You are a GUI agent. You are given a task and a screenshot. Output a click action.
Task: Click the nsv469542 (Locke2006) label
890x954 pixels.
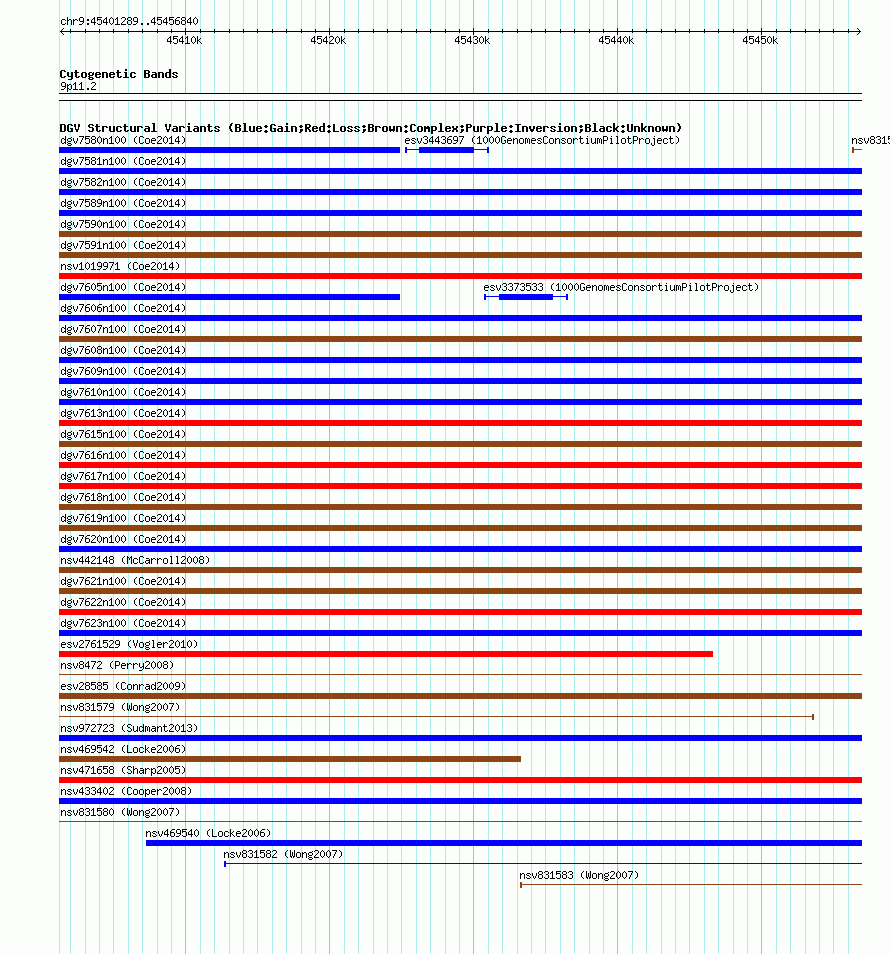tap(123, 749)
